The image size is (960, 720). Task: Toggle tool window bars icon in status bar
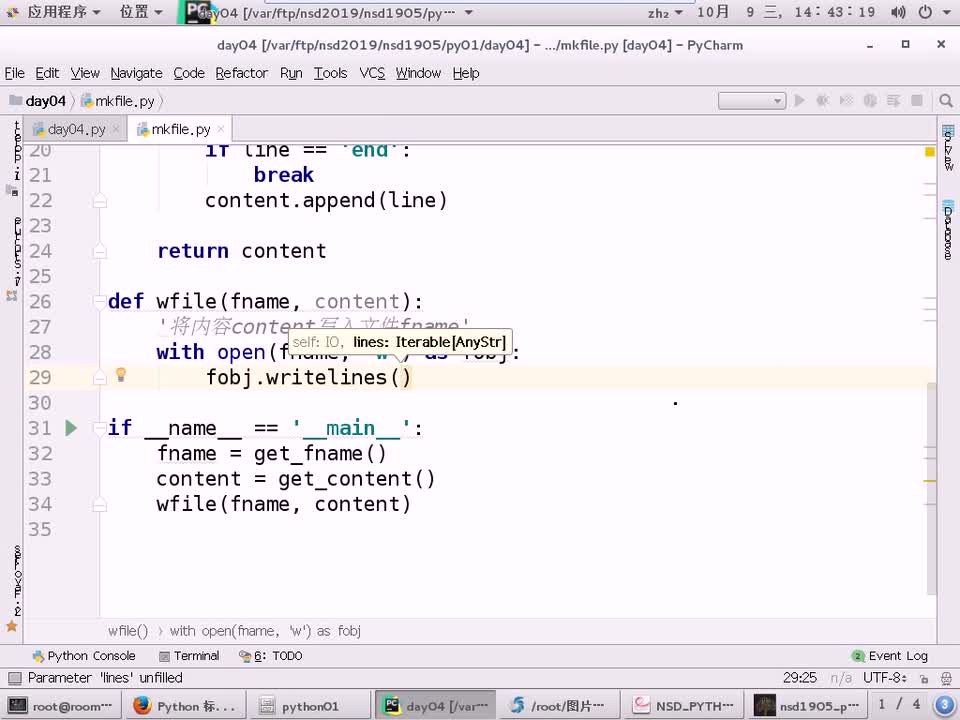point(13,678)
